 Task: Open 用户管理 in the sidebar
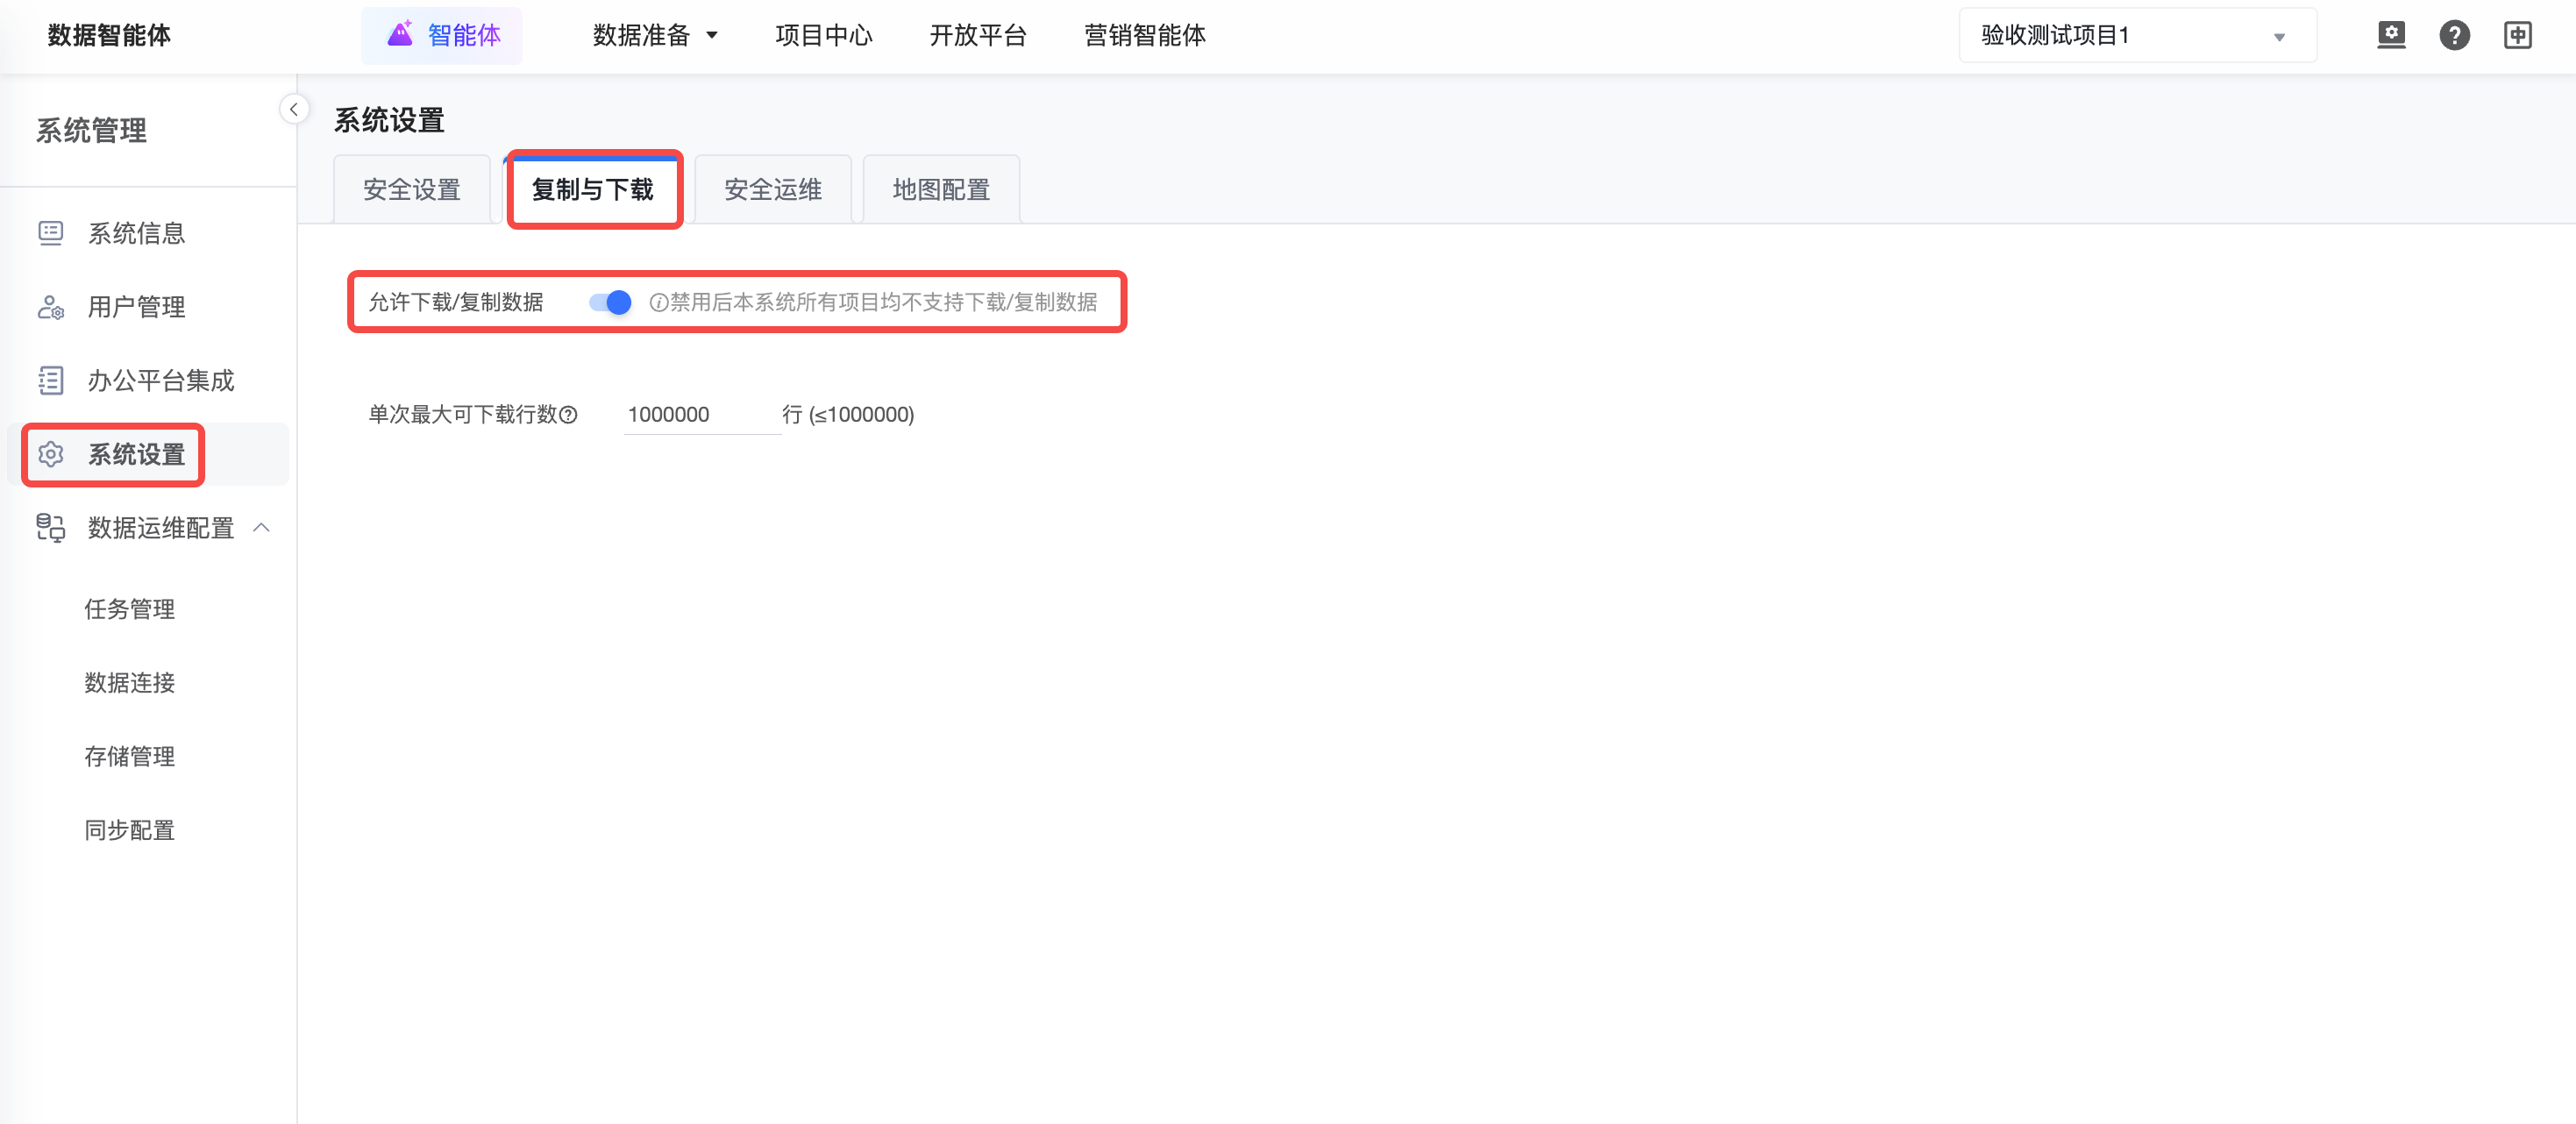tap(148, 307)
